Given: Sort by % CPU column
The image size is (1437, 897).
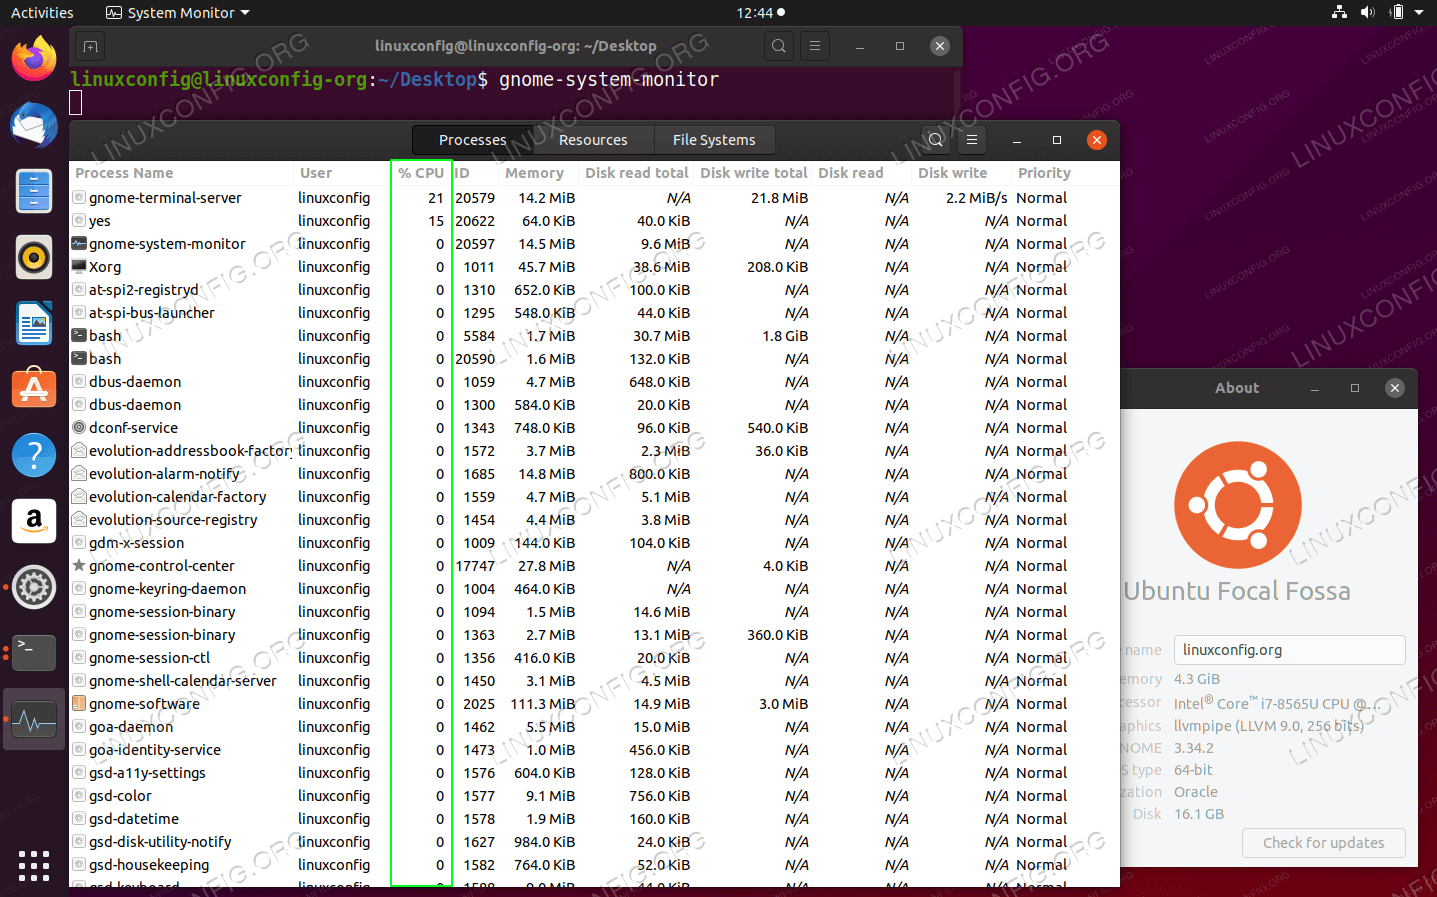Looking at the screenshot, I should 420,173.
